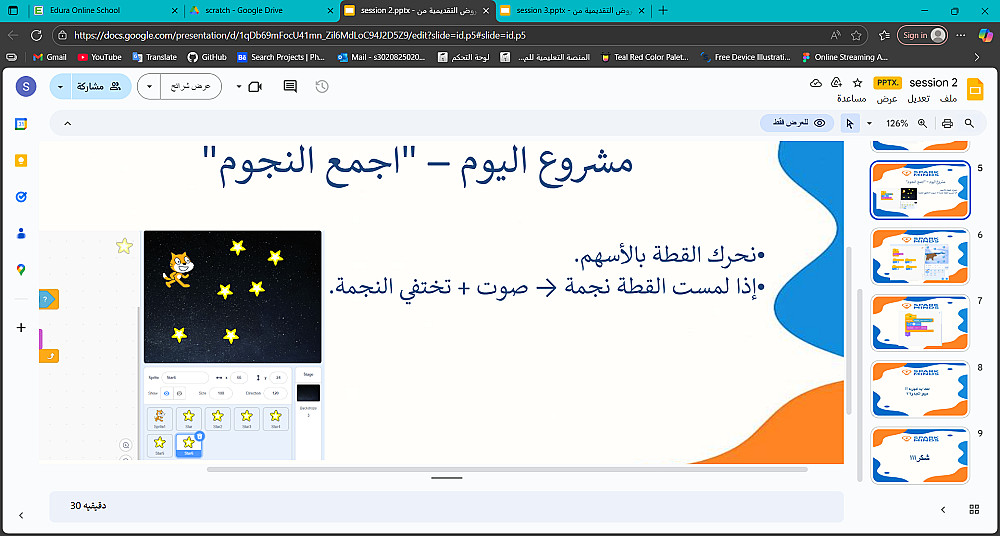Select slide 6 thumbnail
1000x536 pixels.
[920, 256]
